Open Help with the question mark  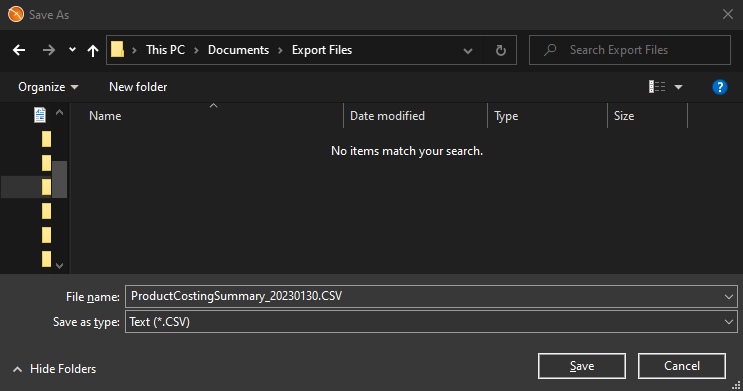coord(719,87)
